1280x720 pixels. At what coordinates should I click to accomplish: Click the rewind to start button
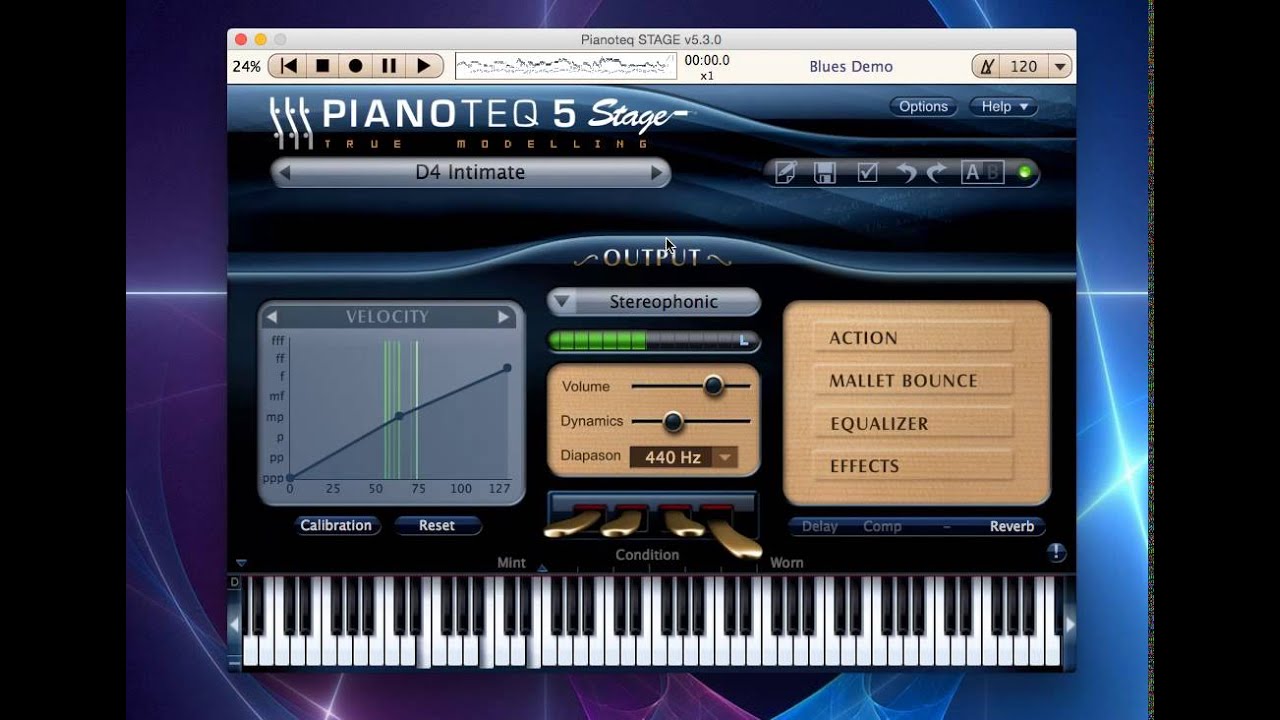coord(289,66)
